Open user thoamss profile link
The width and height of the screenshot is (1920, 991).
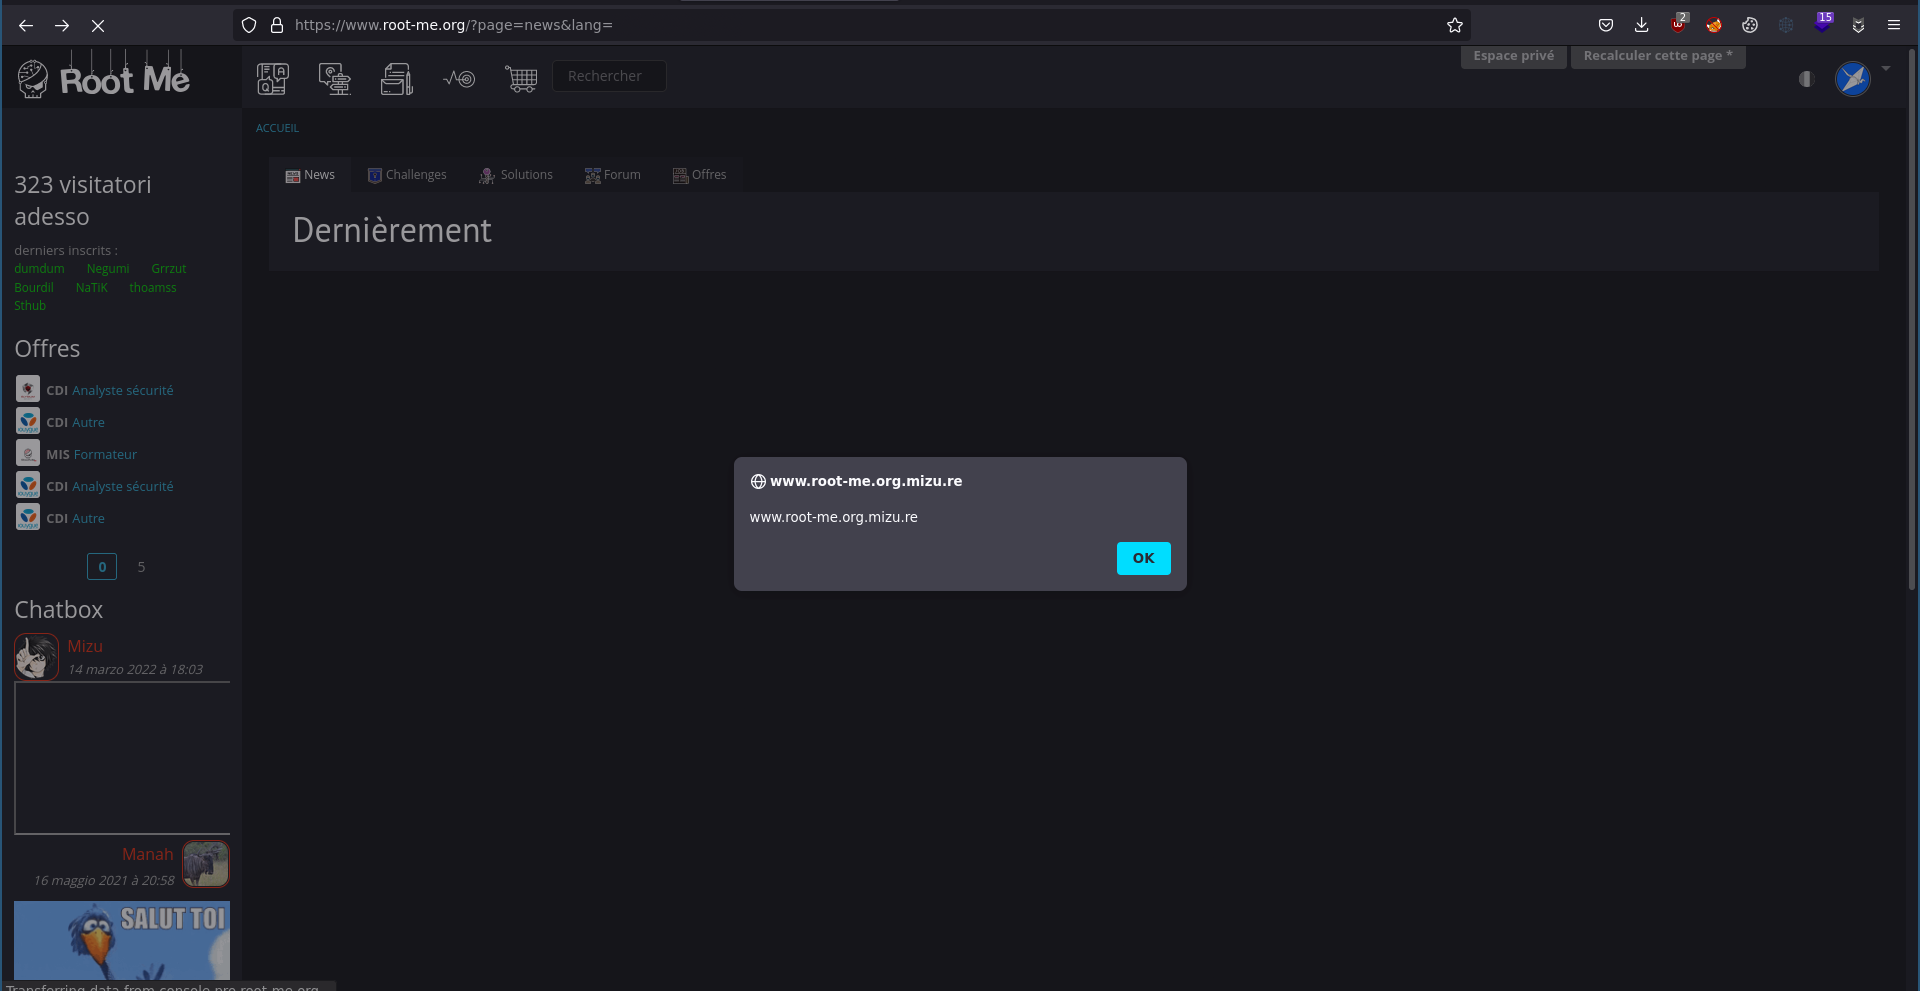(152, 288)
